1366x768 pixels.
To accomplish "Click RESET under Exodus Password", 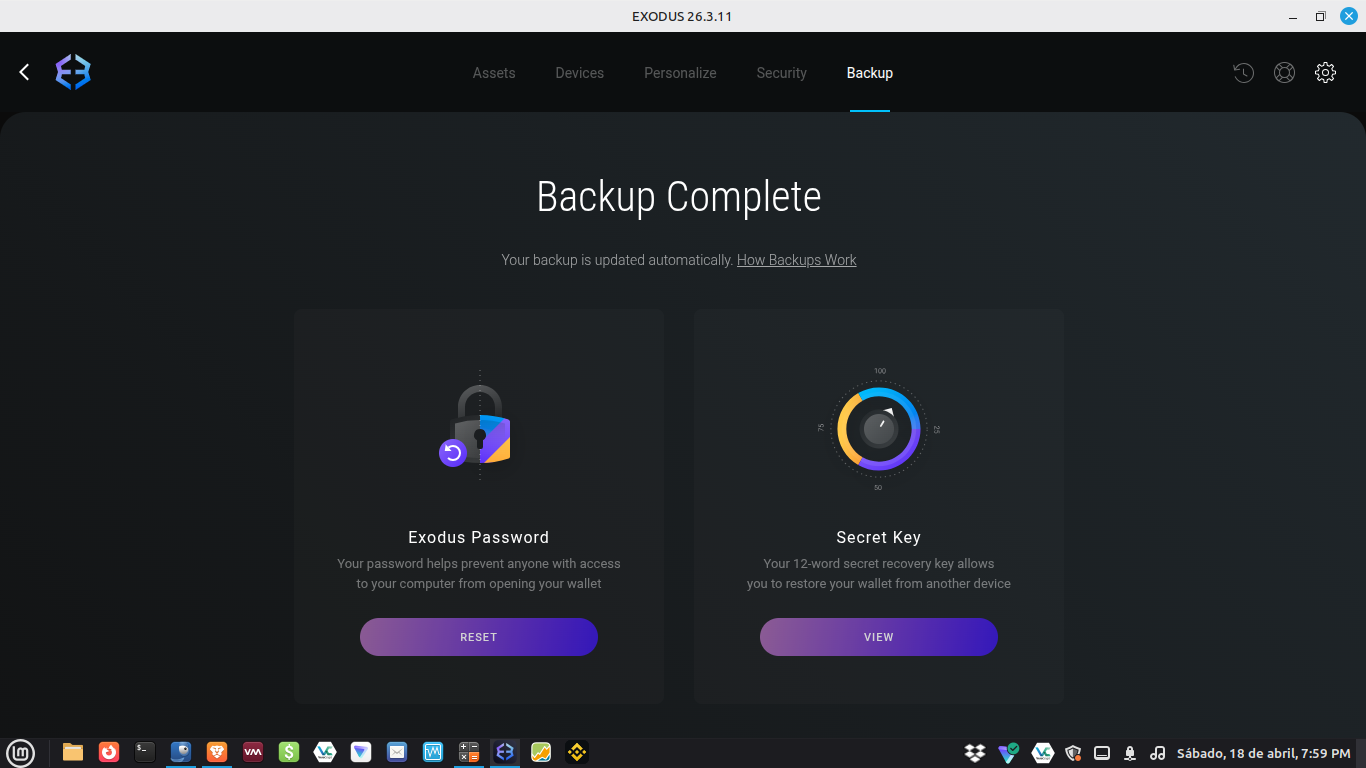I will point(479,637).
